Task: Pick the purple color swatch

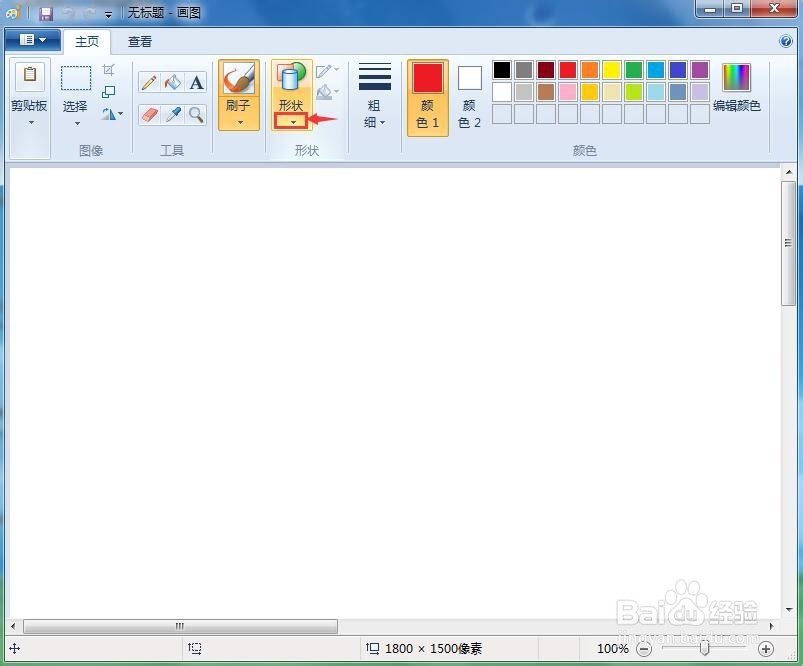Action: click(x=700, y=70)
